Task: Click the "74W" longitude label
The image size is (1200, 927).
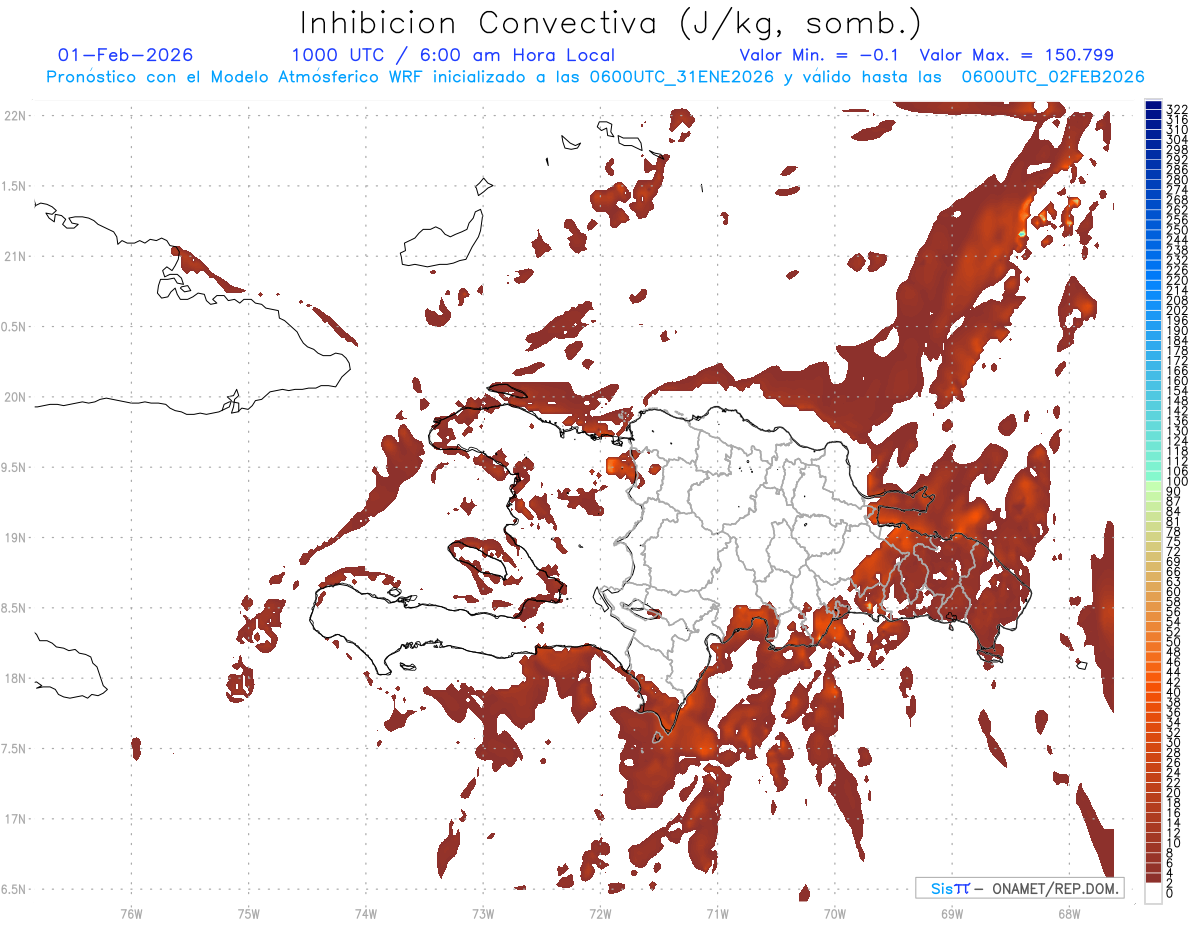Action: point(366,912)
